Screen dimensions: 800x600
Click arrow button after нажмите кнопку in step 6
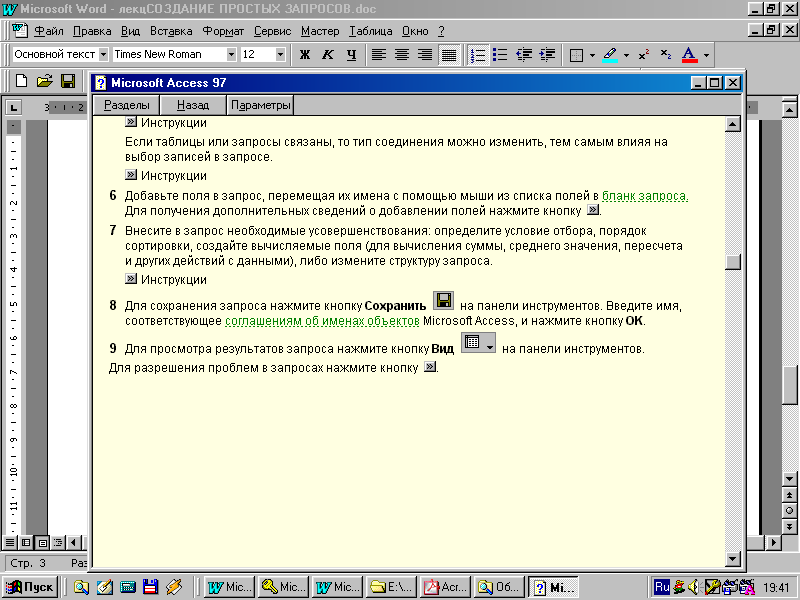(x=592, y=210)
